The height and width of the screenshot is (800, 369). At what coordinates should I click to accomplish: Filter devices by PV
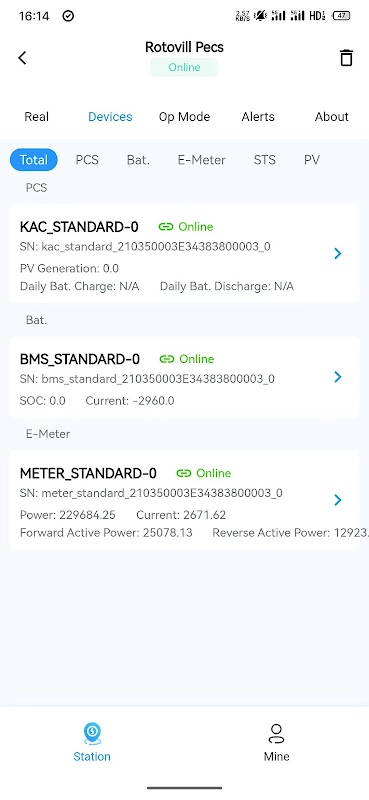click(x=312, y=160)
